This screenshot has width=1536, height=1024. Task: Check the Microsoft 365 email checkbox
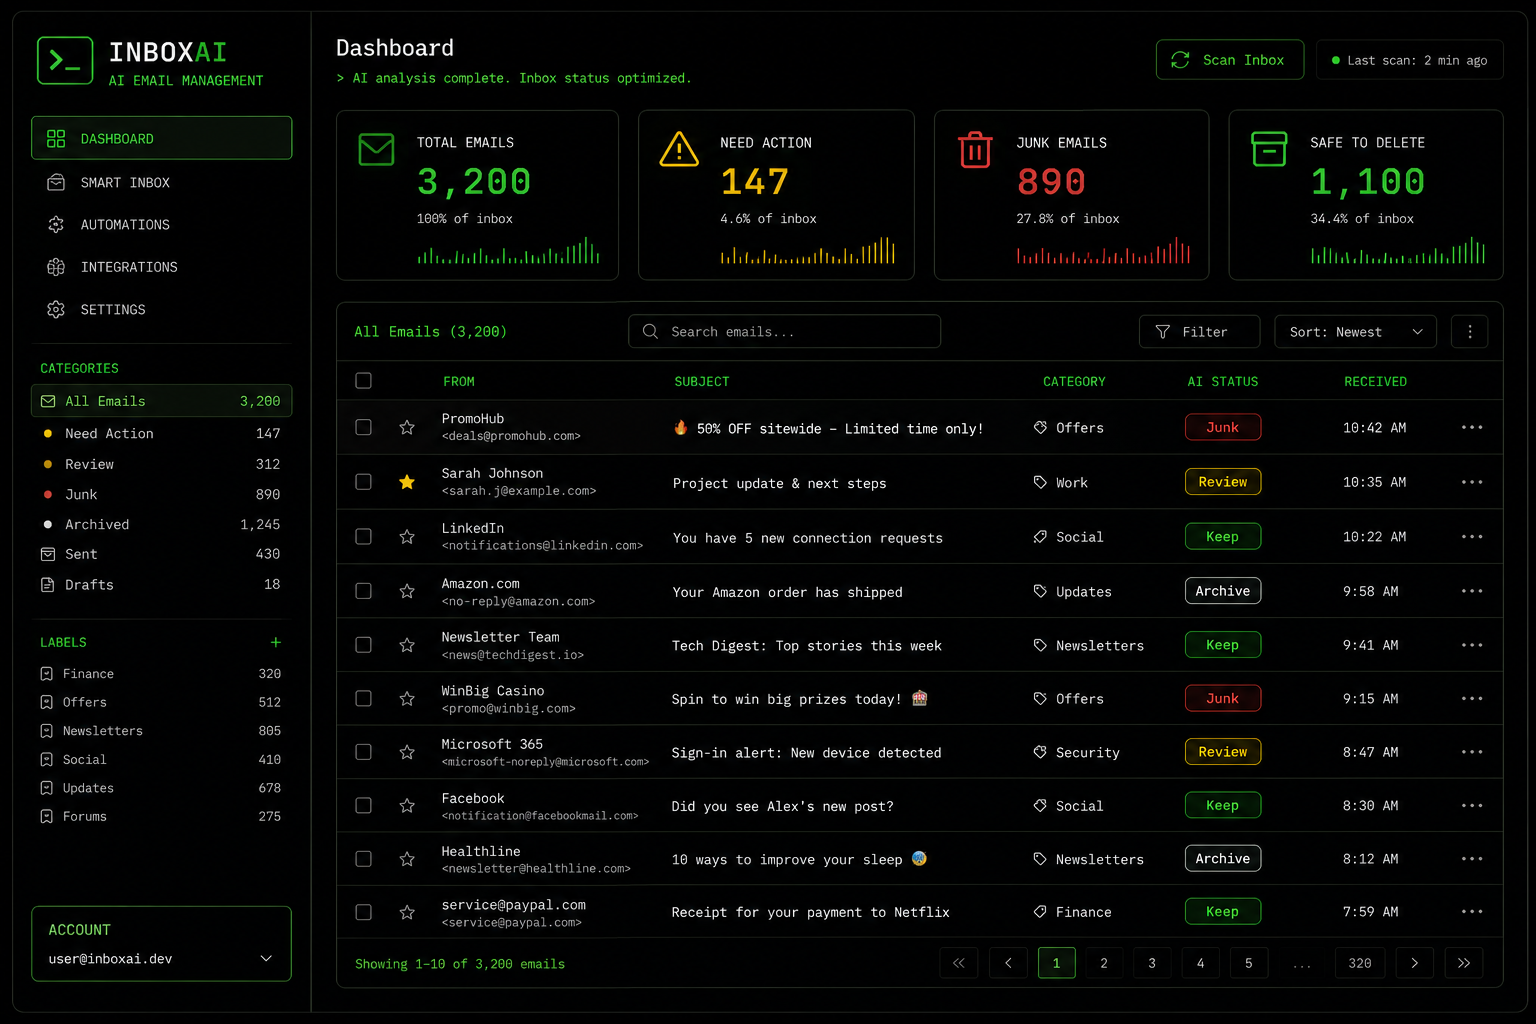364,752
